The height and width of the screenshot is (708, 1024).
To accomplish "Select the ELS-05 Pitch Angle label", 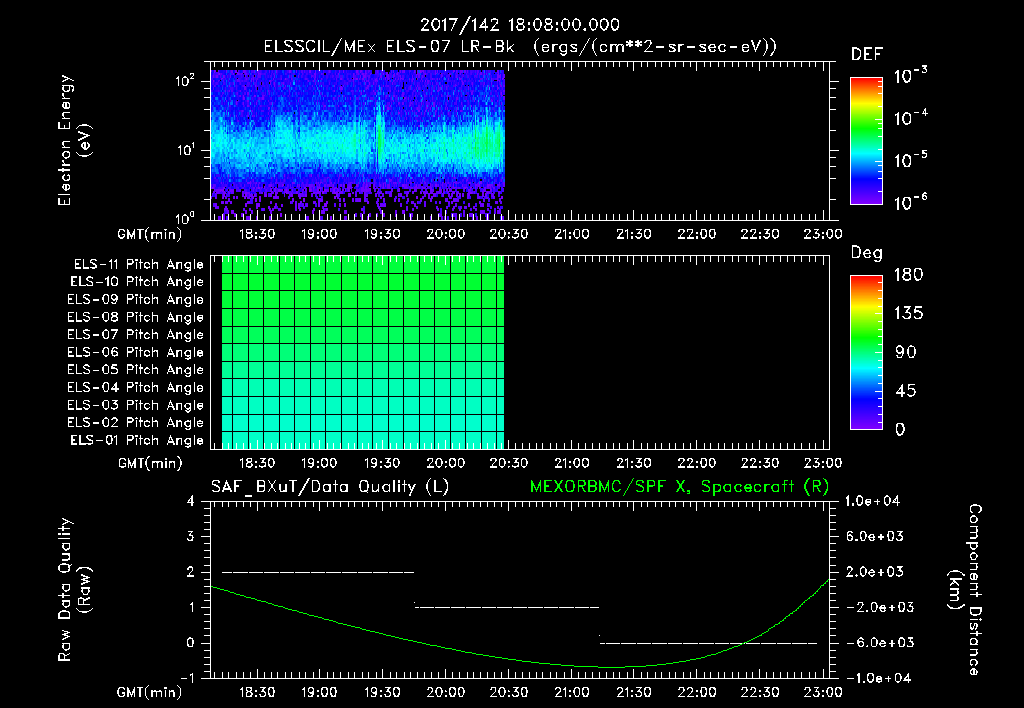I will click(x=135, y=370).
